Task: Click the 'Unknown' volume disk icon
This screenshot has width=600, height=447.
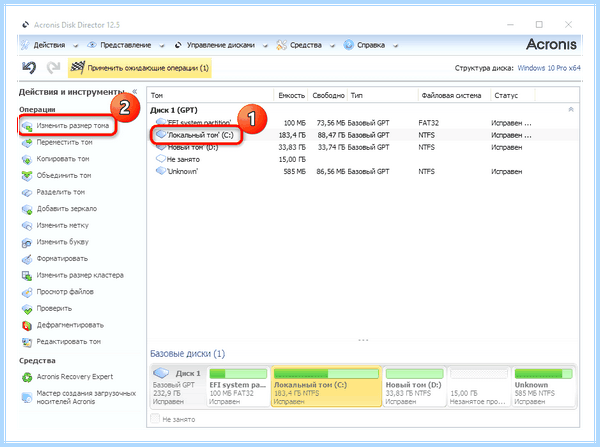Action: 160,171
